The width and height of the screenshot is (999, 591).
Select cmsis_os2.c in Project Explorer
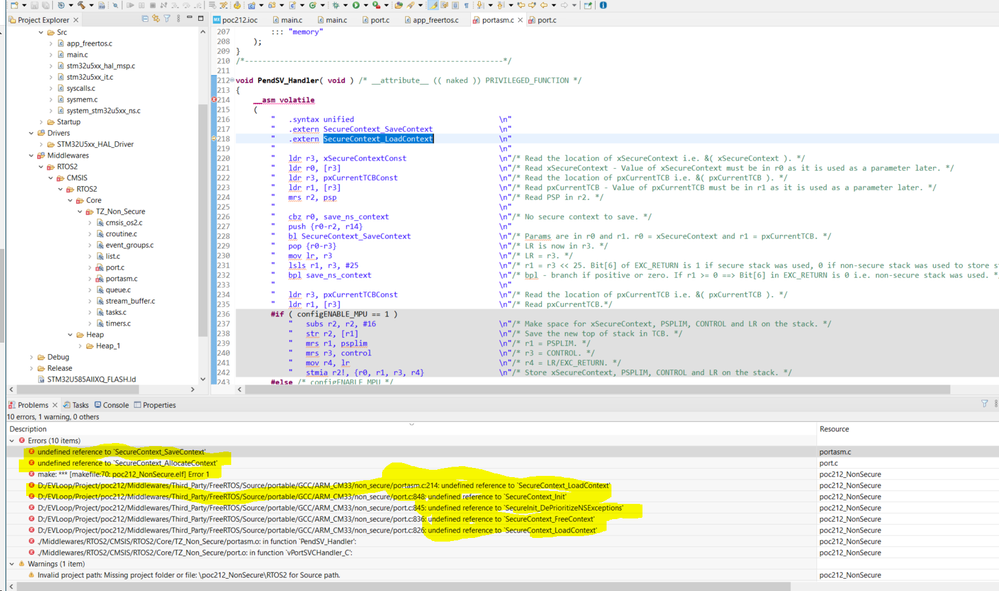click(124, 223)
